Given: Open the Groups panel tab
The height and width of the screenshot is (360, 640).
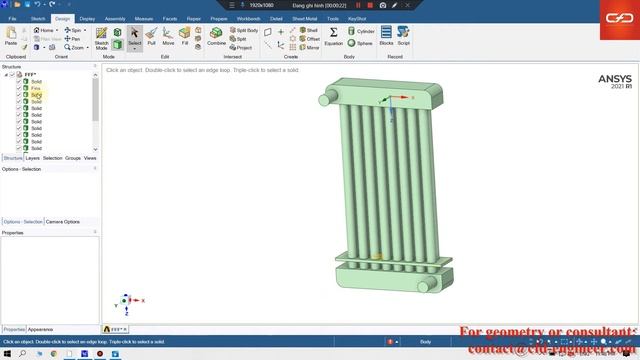Looking at the screenshot, I should pos(73,158).
